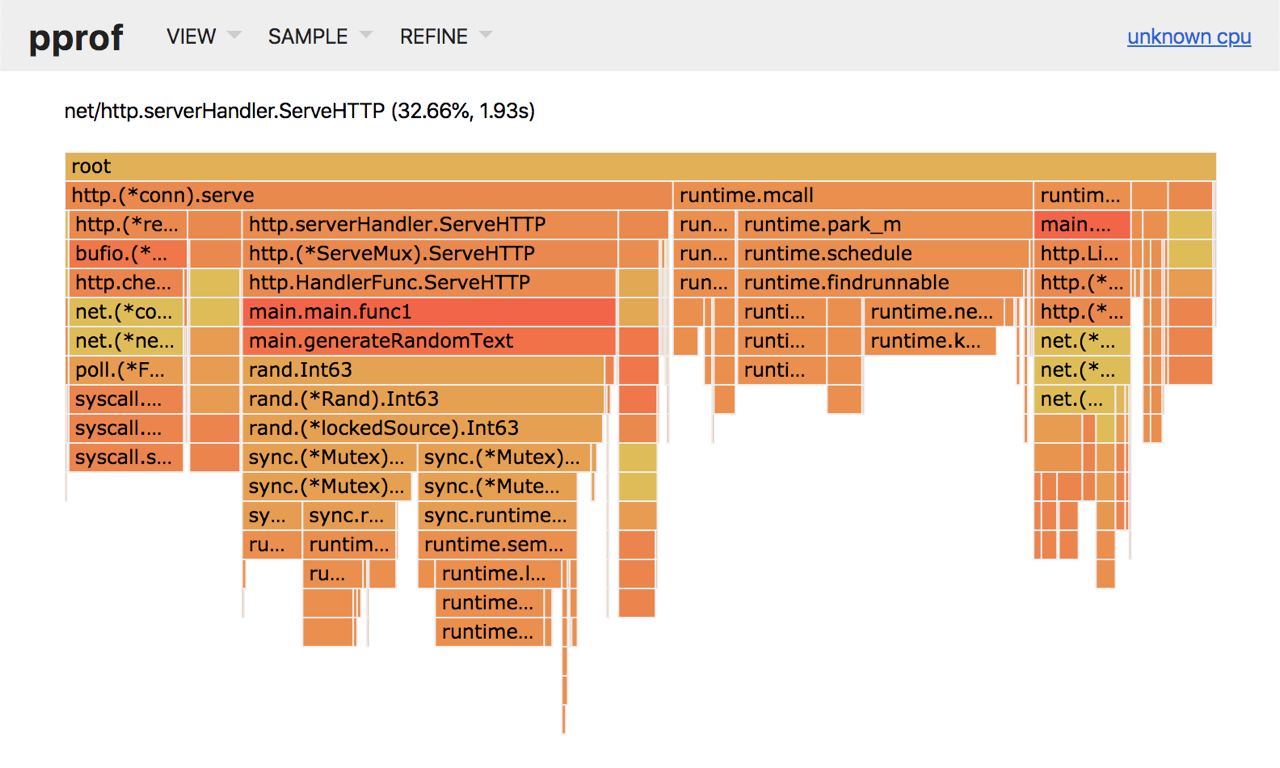Click the rand.(*lockedSource).Int63 frame

coord(422,428)
